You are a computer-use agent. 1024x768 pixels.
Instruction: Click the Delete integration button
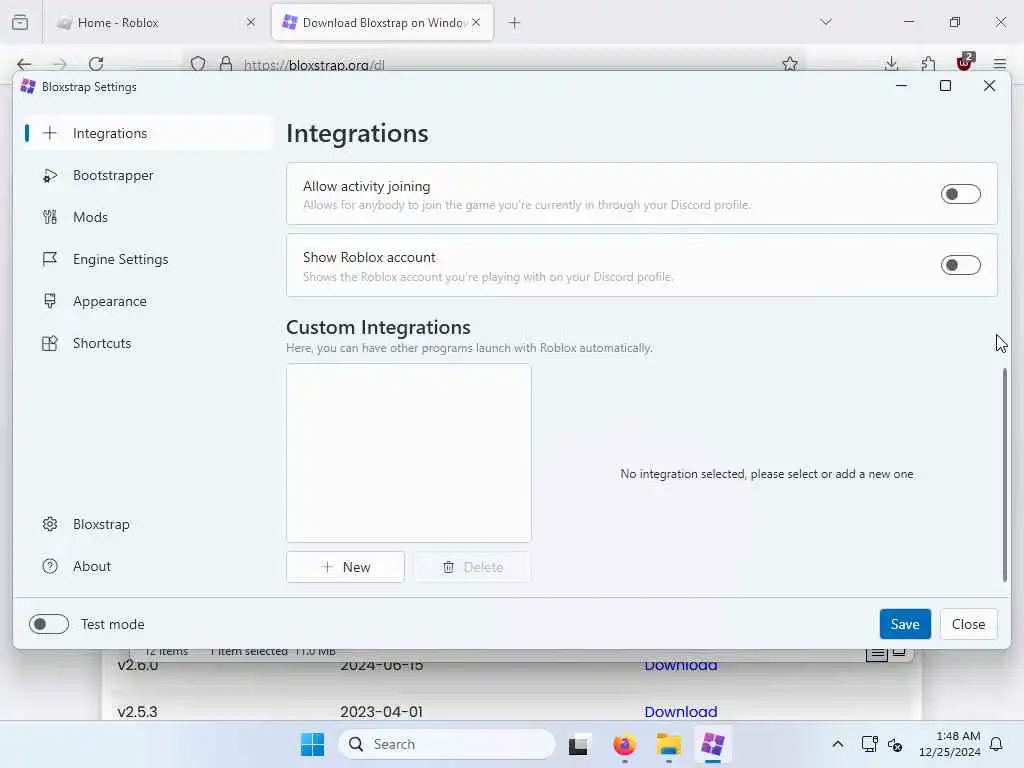pyautogui.click(x=472, y=567)
